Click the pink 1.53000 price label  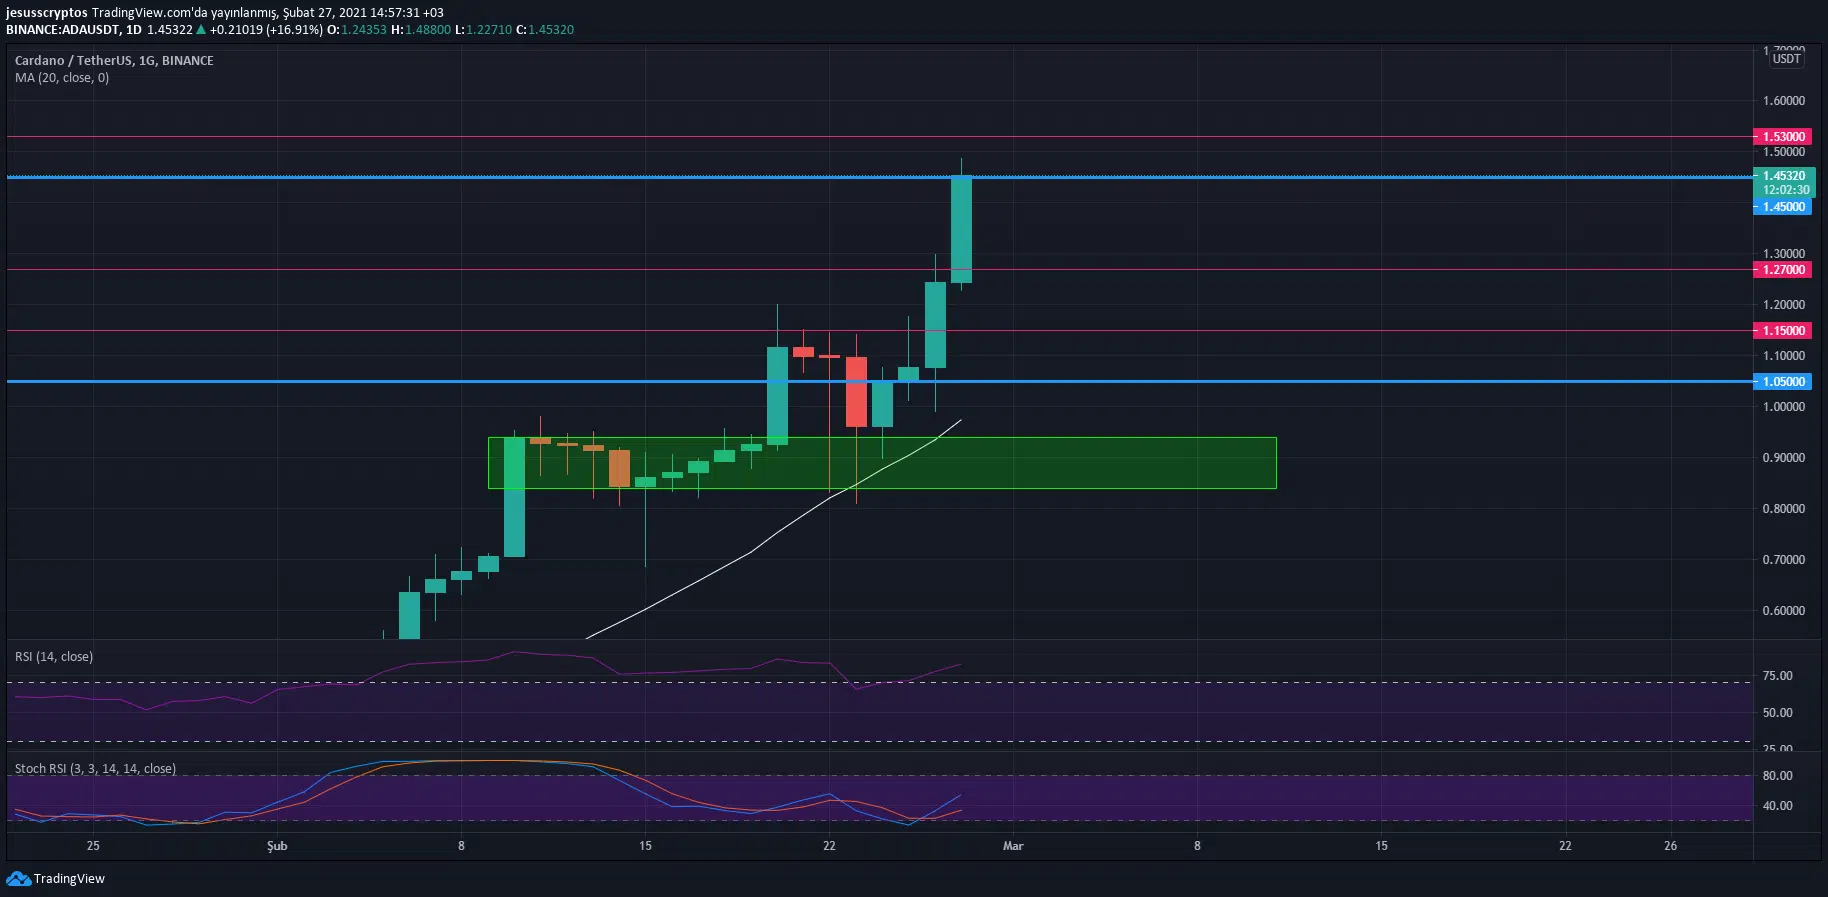1783,136
